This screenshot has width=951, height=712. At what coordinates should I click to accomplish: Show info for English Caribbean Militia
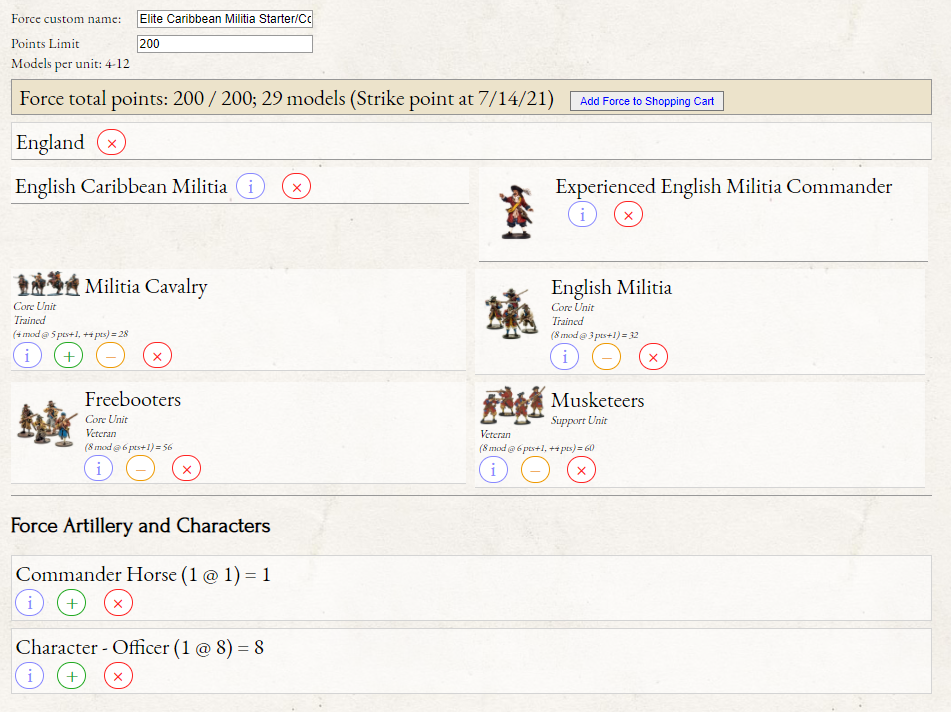[x=250, y=186]
